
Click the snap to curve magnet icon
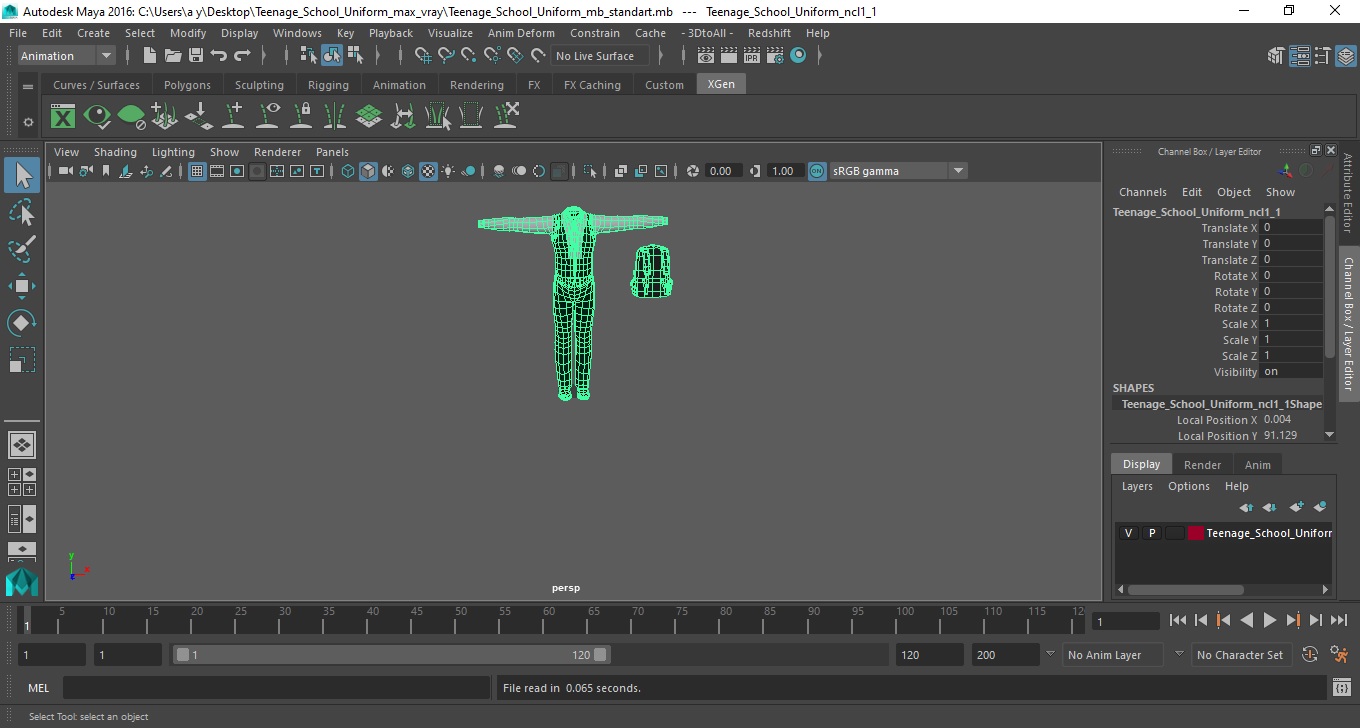(446, 56)
